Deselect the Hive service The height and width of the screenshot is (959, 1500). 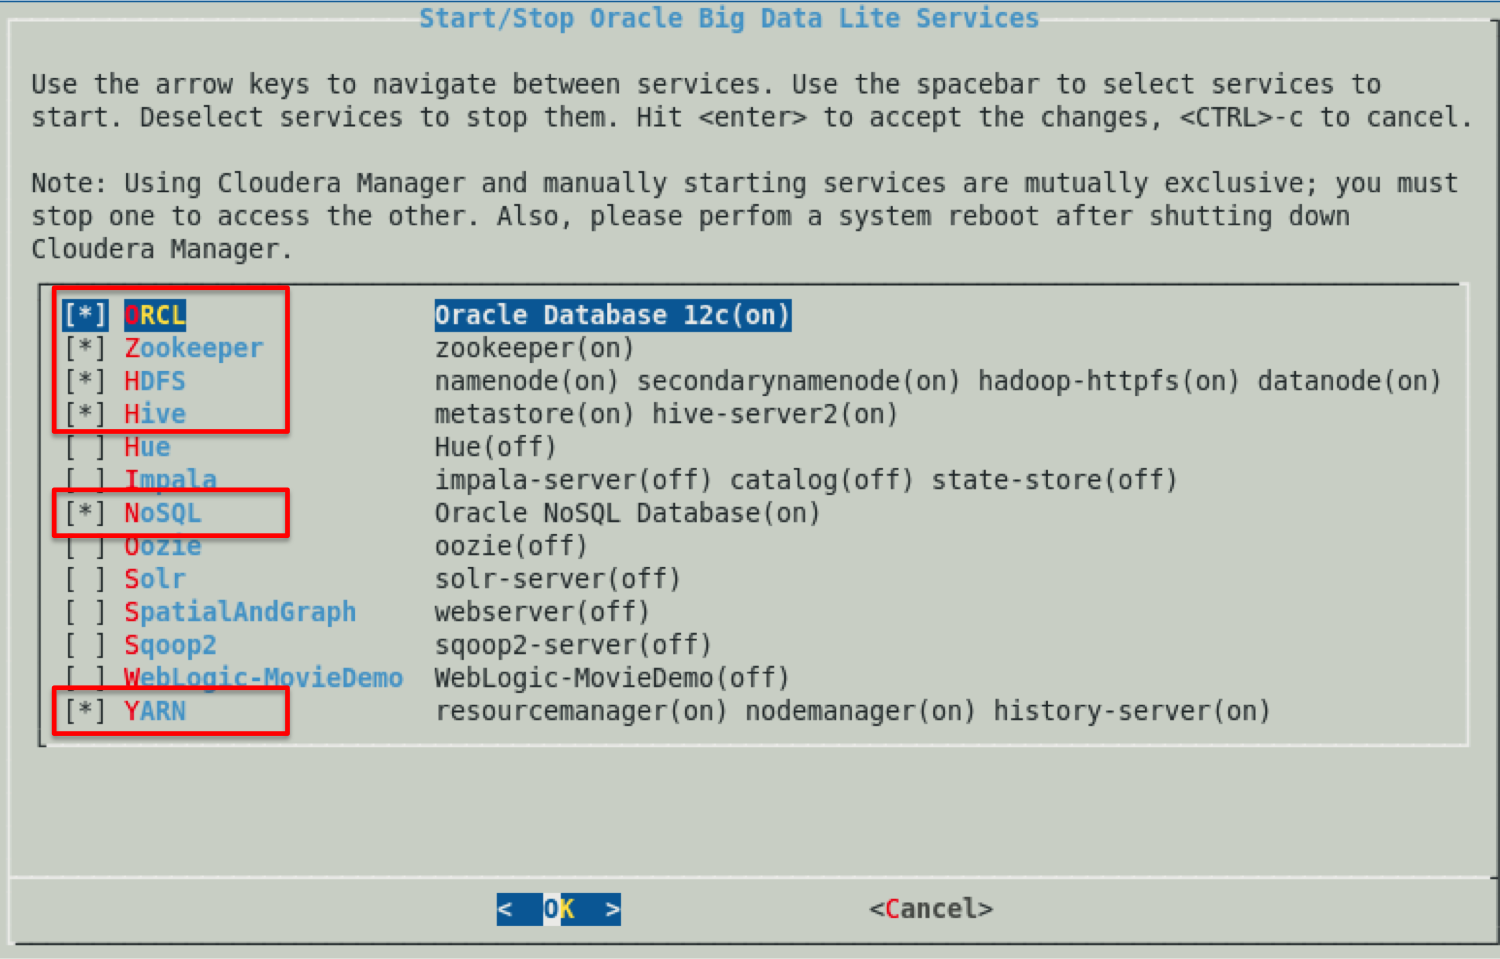pos(85,413)
